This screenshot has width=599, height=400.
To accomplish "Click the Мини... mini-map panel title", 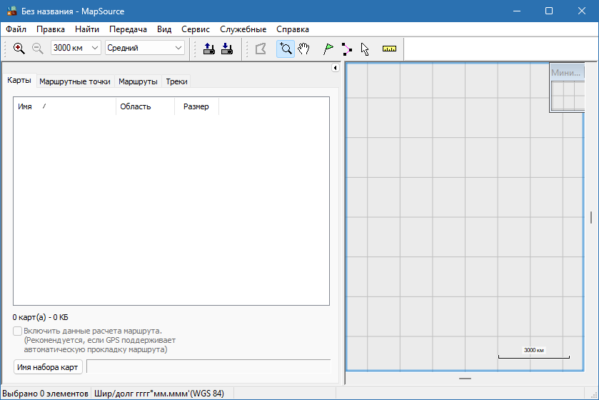I will click(567, 73).
